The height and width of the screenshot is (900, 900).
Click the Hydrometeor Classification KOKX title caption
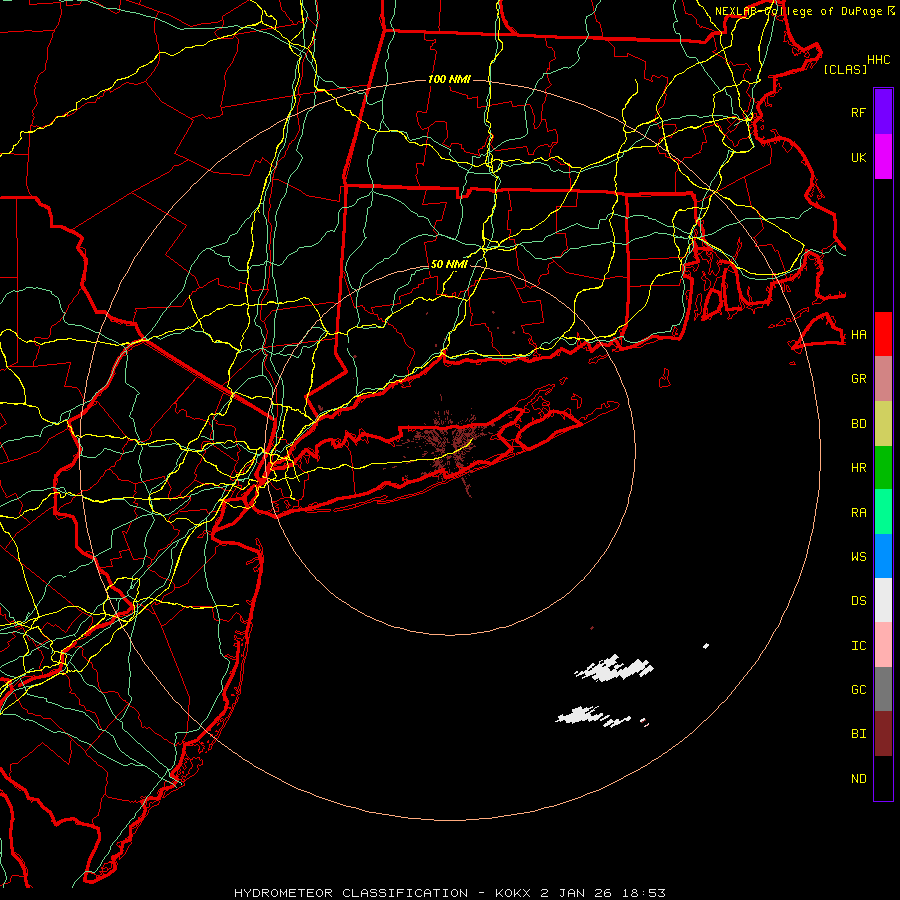click(x=449, y=893)
